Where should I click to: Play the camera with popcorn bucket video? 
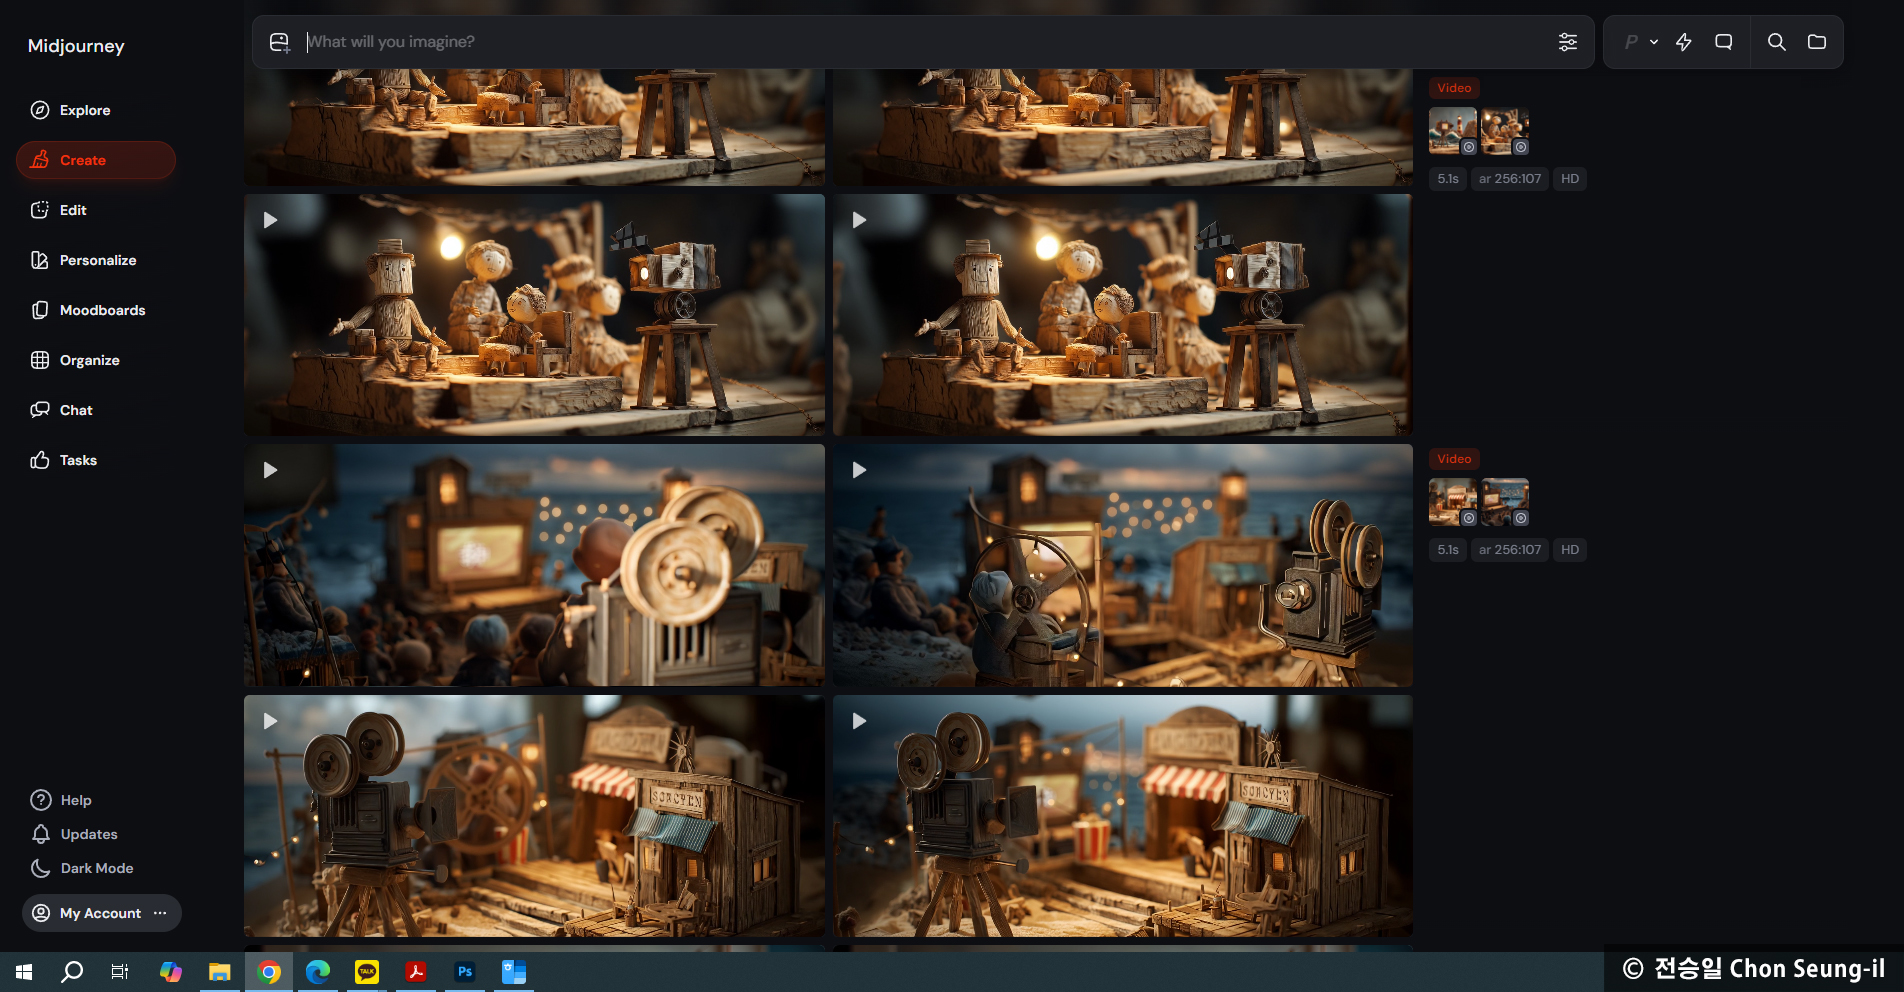coord(1123,816)
